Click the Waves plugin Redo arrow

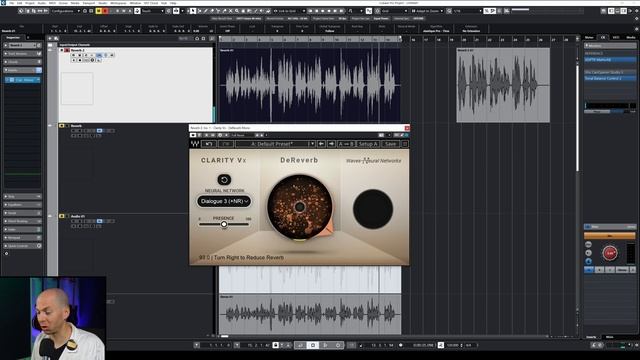(226, 144)
